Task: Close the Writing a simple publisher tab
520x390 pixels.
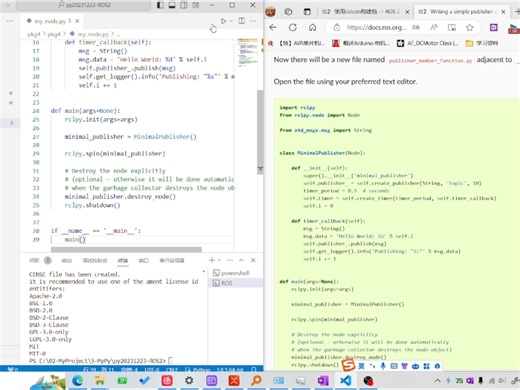Action: 503,12
